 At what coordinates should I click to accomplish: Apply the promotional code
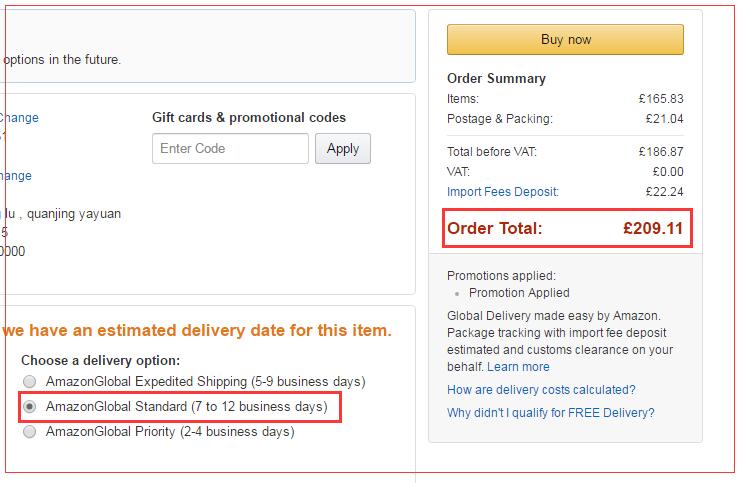343,148
